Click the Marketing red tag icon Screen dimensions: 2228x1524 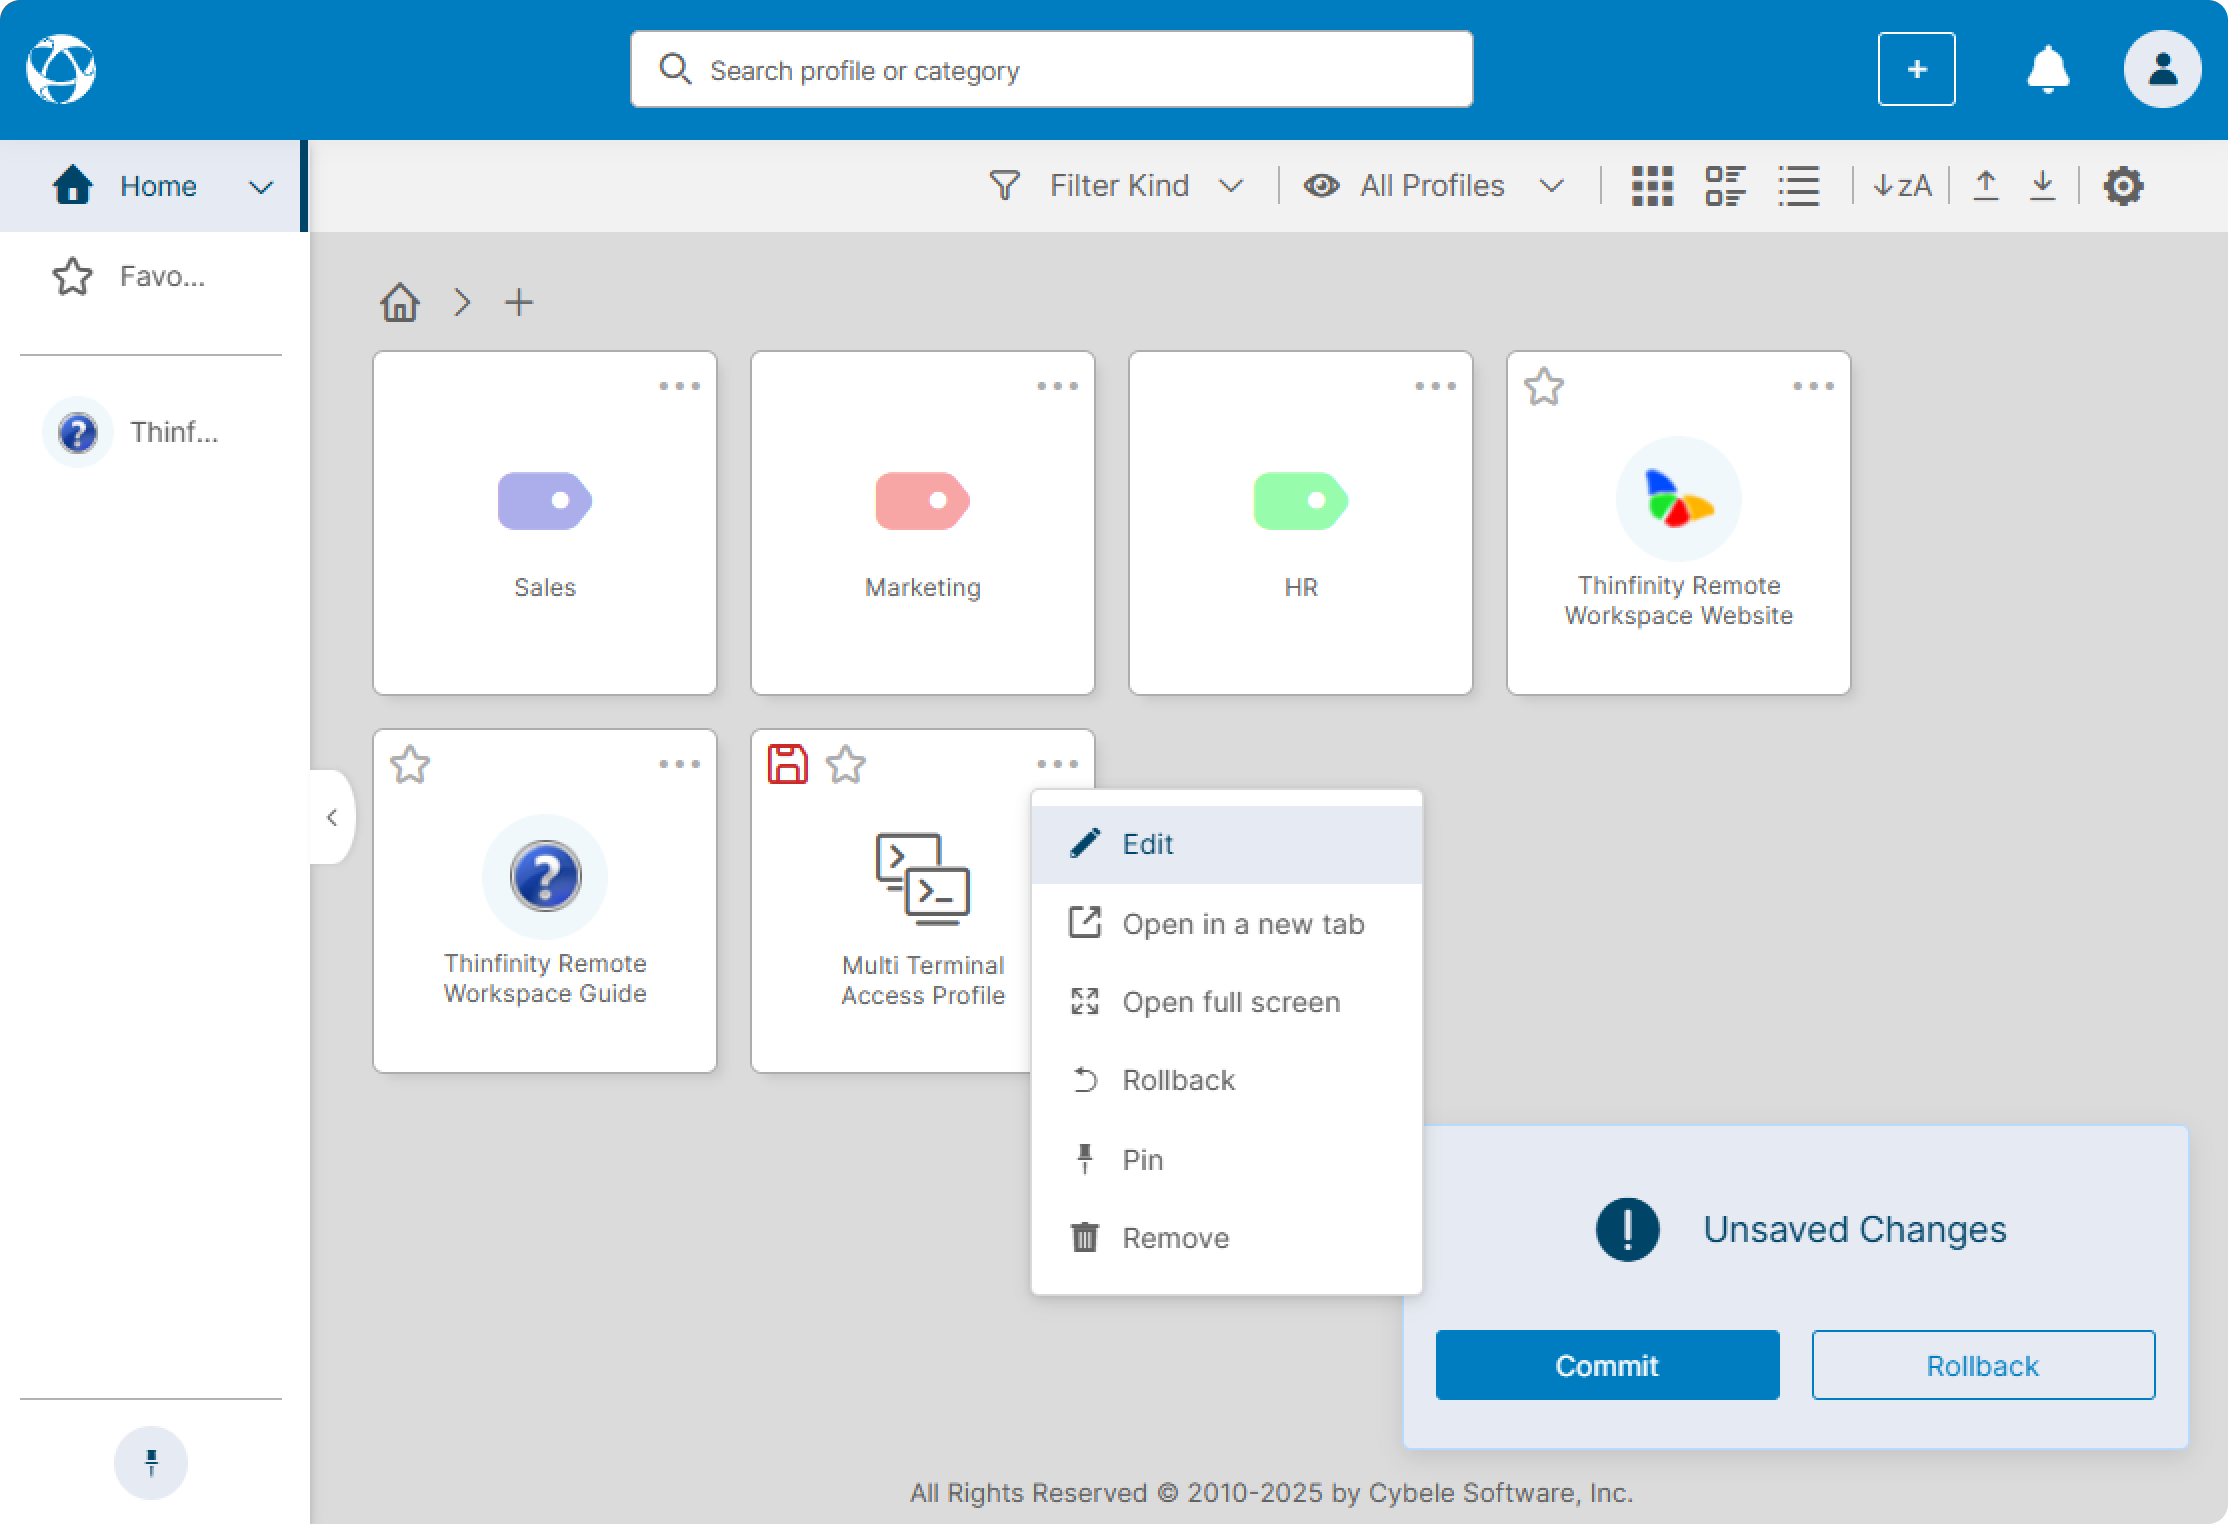(x=923, y=500)
